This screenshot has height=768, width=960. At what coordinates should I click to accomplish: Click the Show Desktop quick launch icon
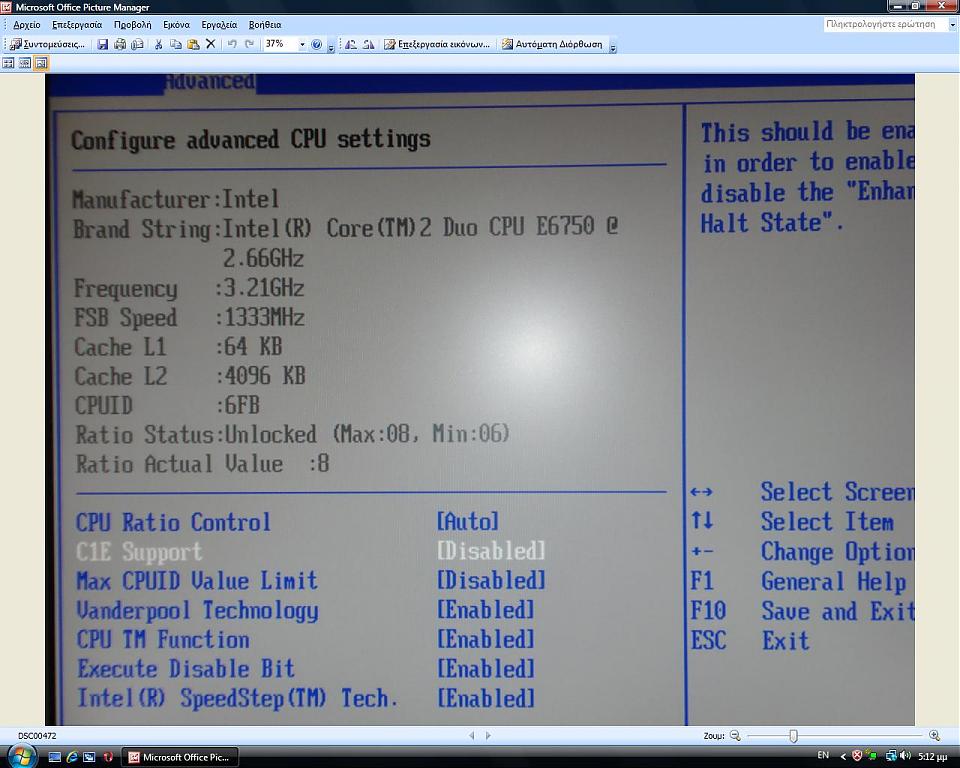click(54, 758)
